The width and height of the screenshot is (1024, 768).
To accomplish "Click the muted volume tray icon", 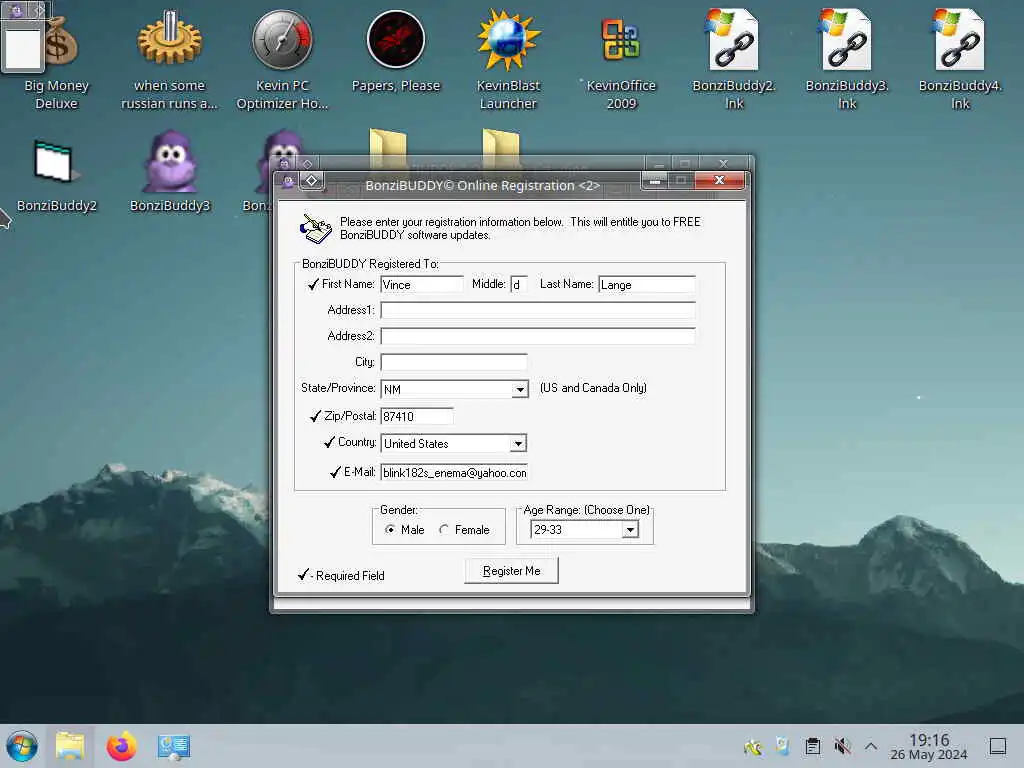I will [842, 746].
